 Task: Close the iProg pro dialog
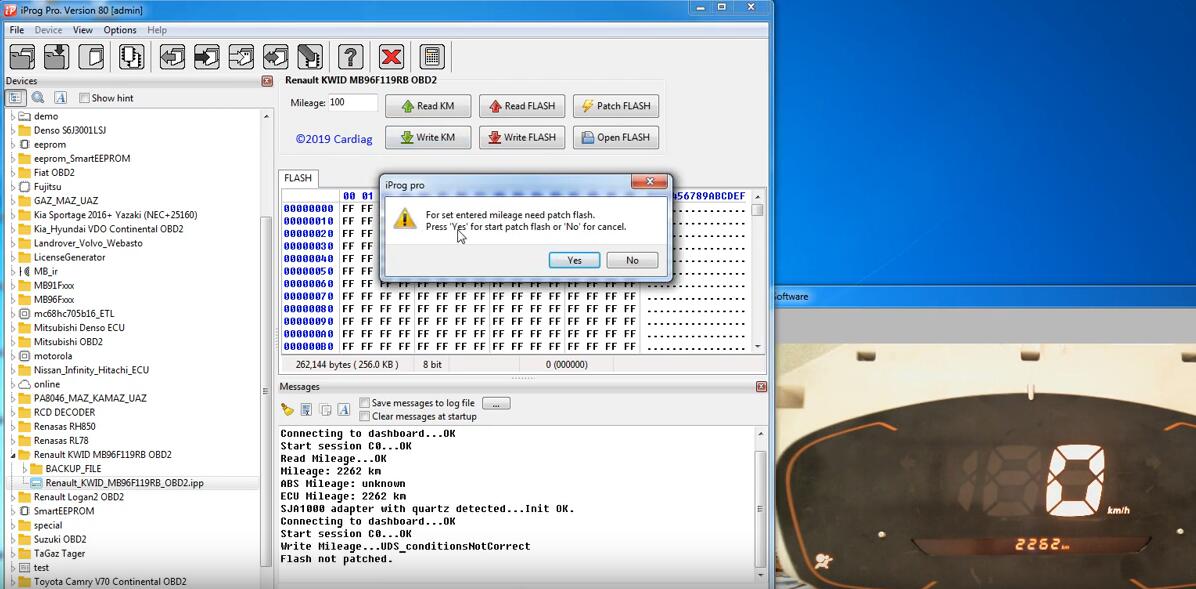650,182
